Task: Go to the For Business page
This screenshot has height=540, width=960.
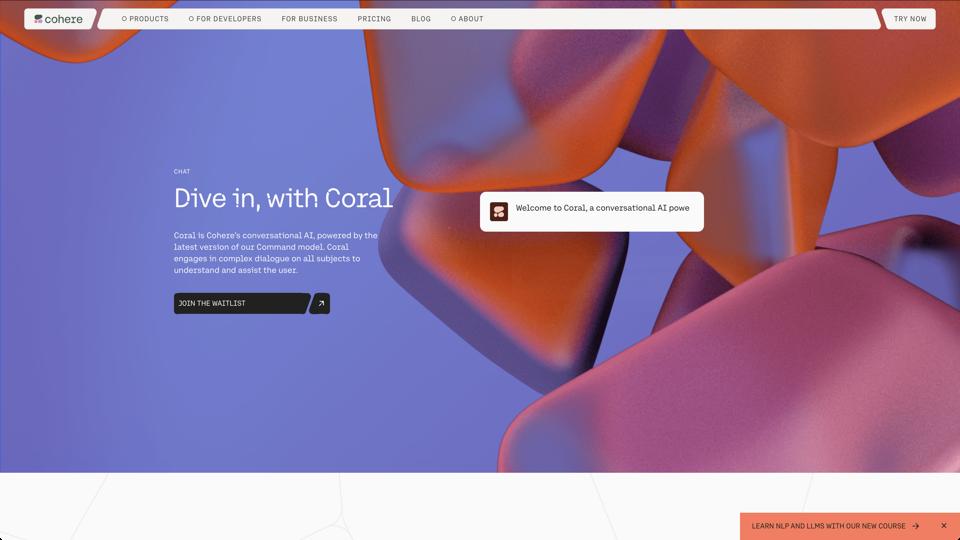Action: pos(309,19)
